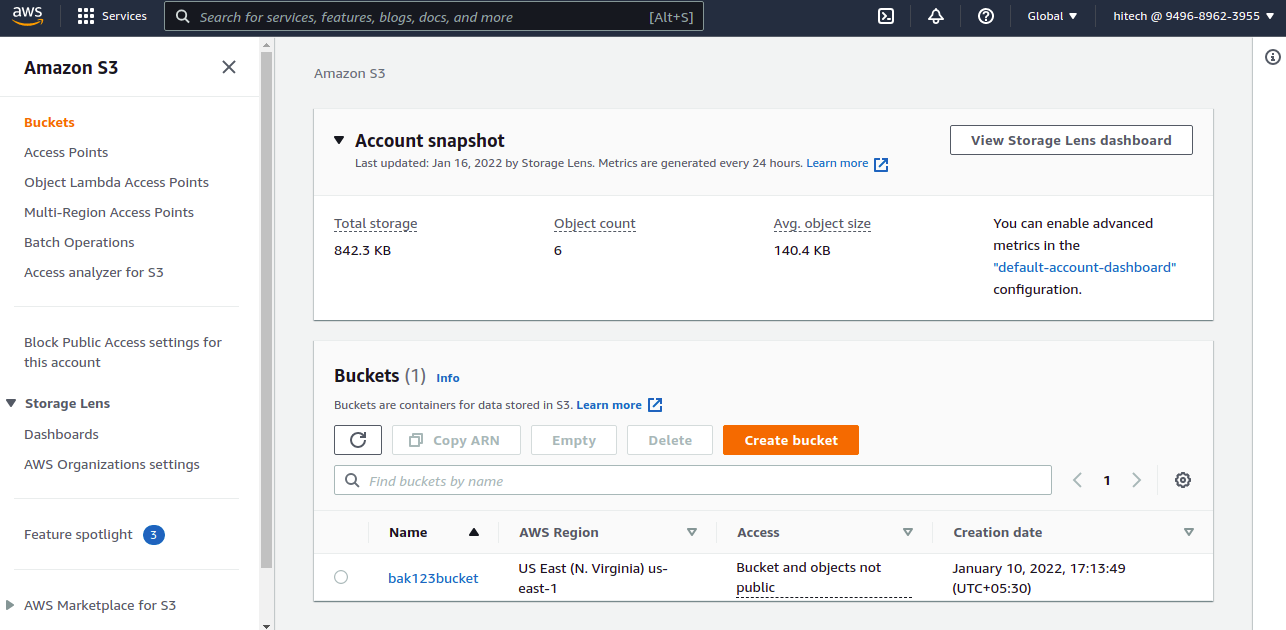Click the info circle icon at right edge
Viewport: 1286px width, 630px height.
[1273, 58]
